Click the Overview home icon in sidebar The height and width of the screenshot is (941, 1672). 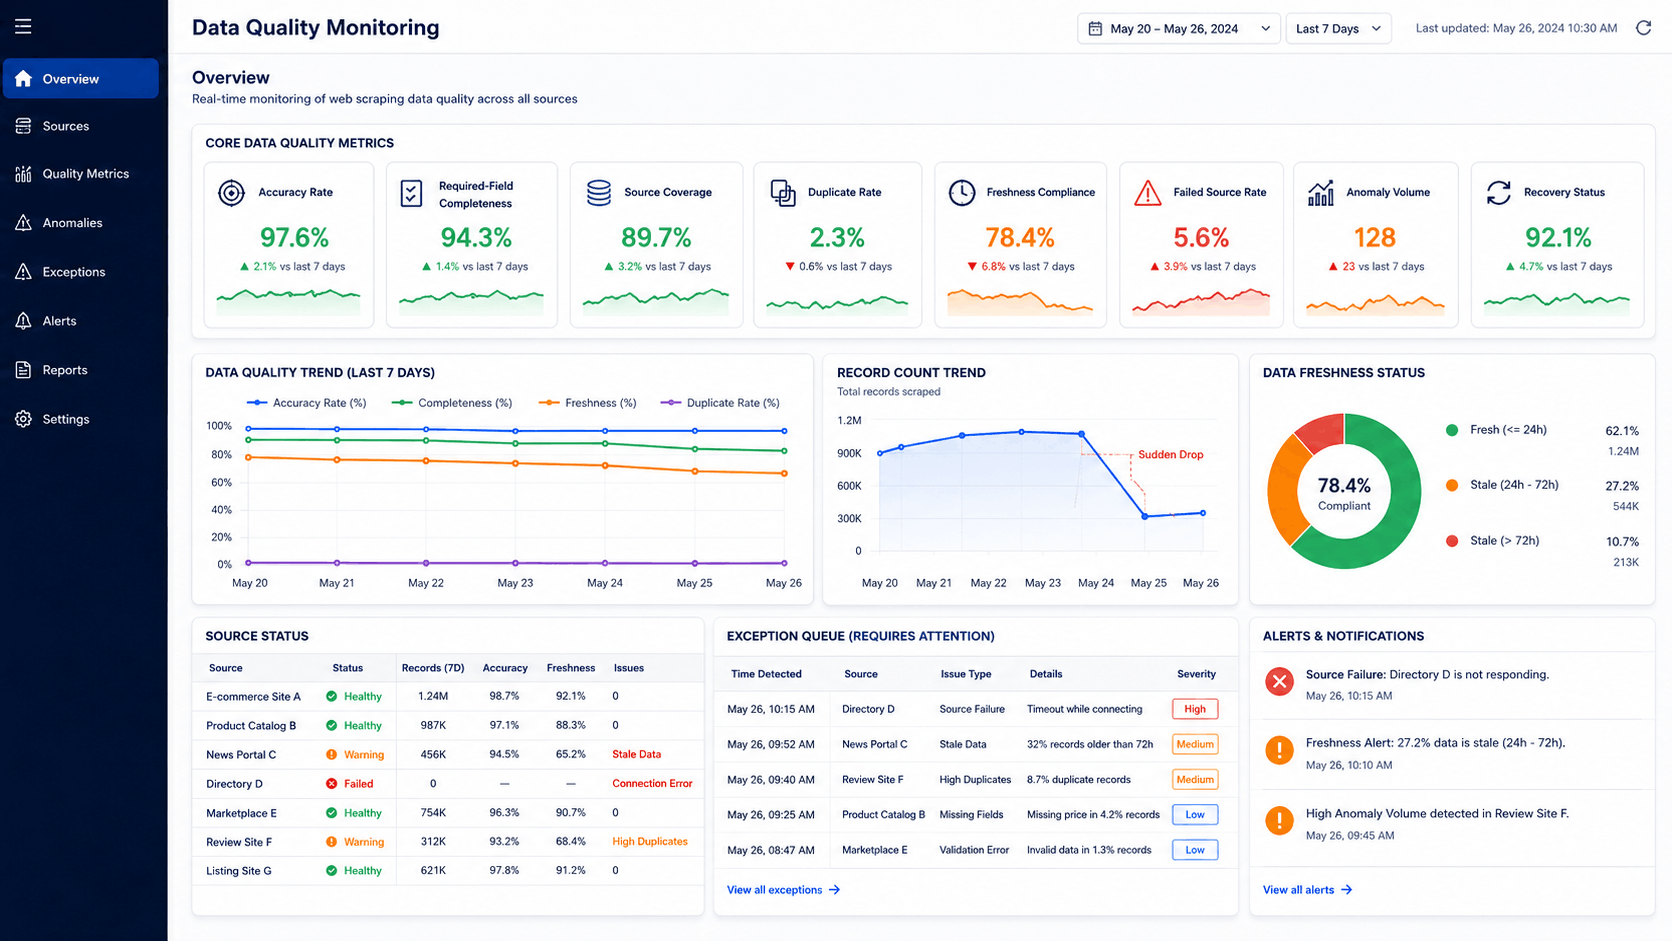pos(23,78)
